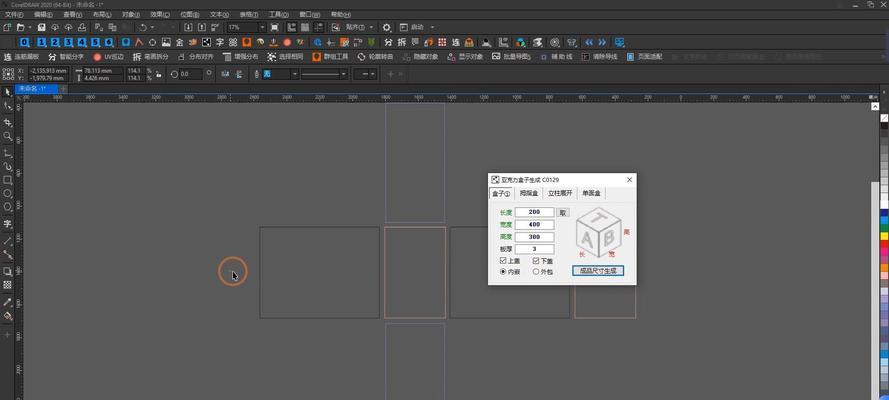
Task: Open the 帮助 menu
Action: 340,14
